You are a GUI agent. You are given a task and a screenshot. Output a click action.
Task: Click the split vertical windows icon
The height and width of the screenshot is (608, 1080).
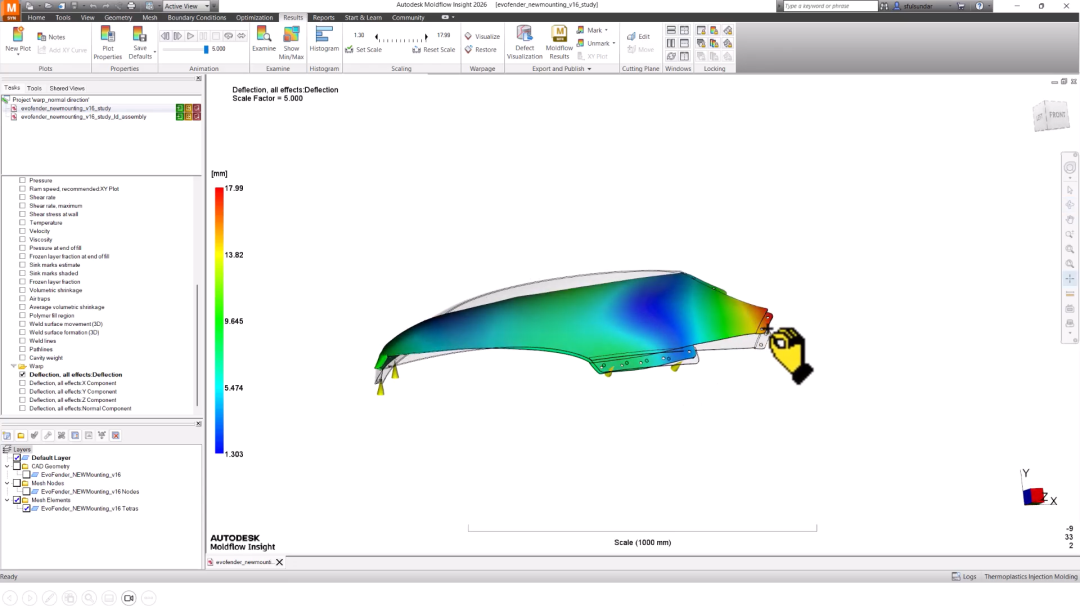[x=671, y=43]
